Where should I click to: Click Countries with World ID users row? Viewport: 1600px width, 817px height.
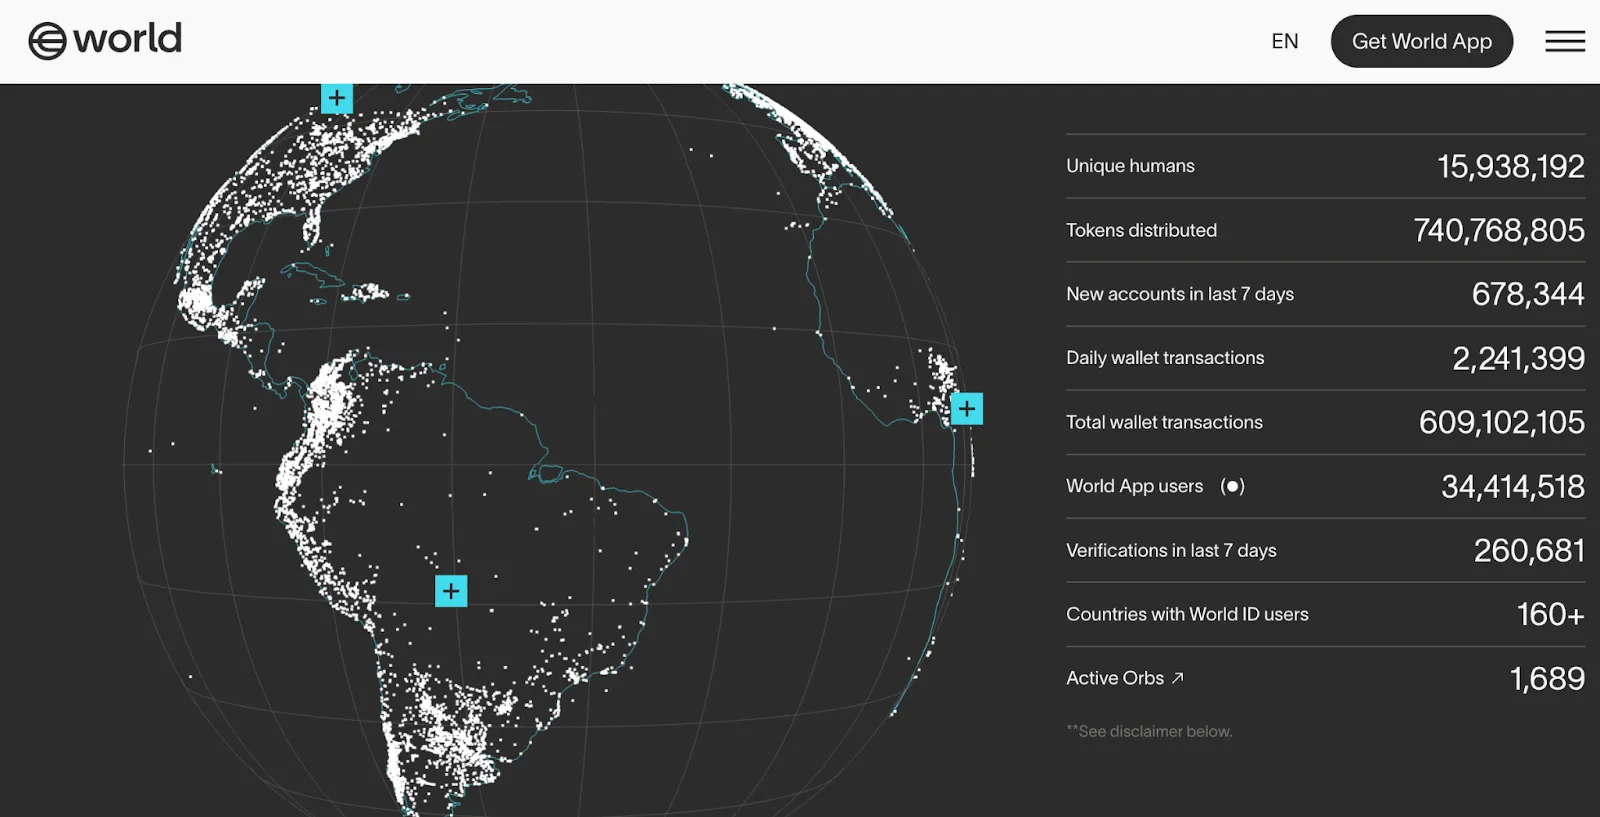tap(1325, 614)
